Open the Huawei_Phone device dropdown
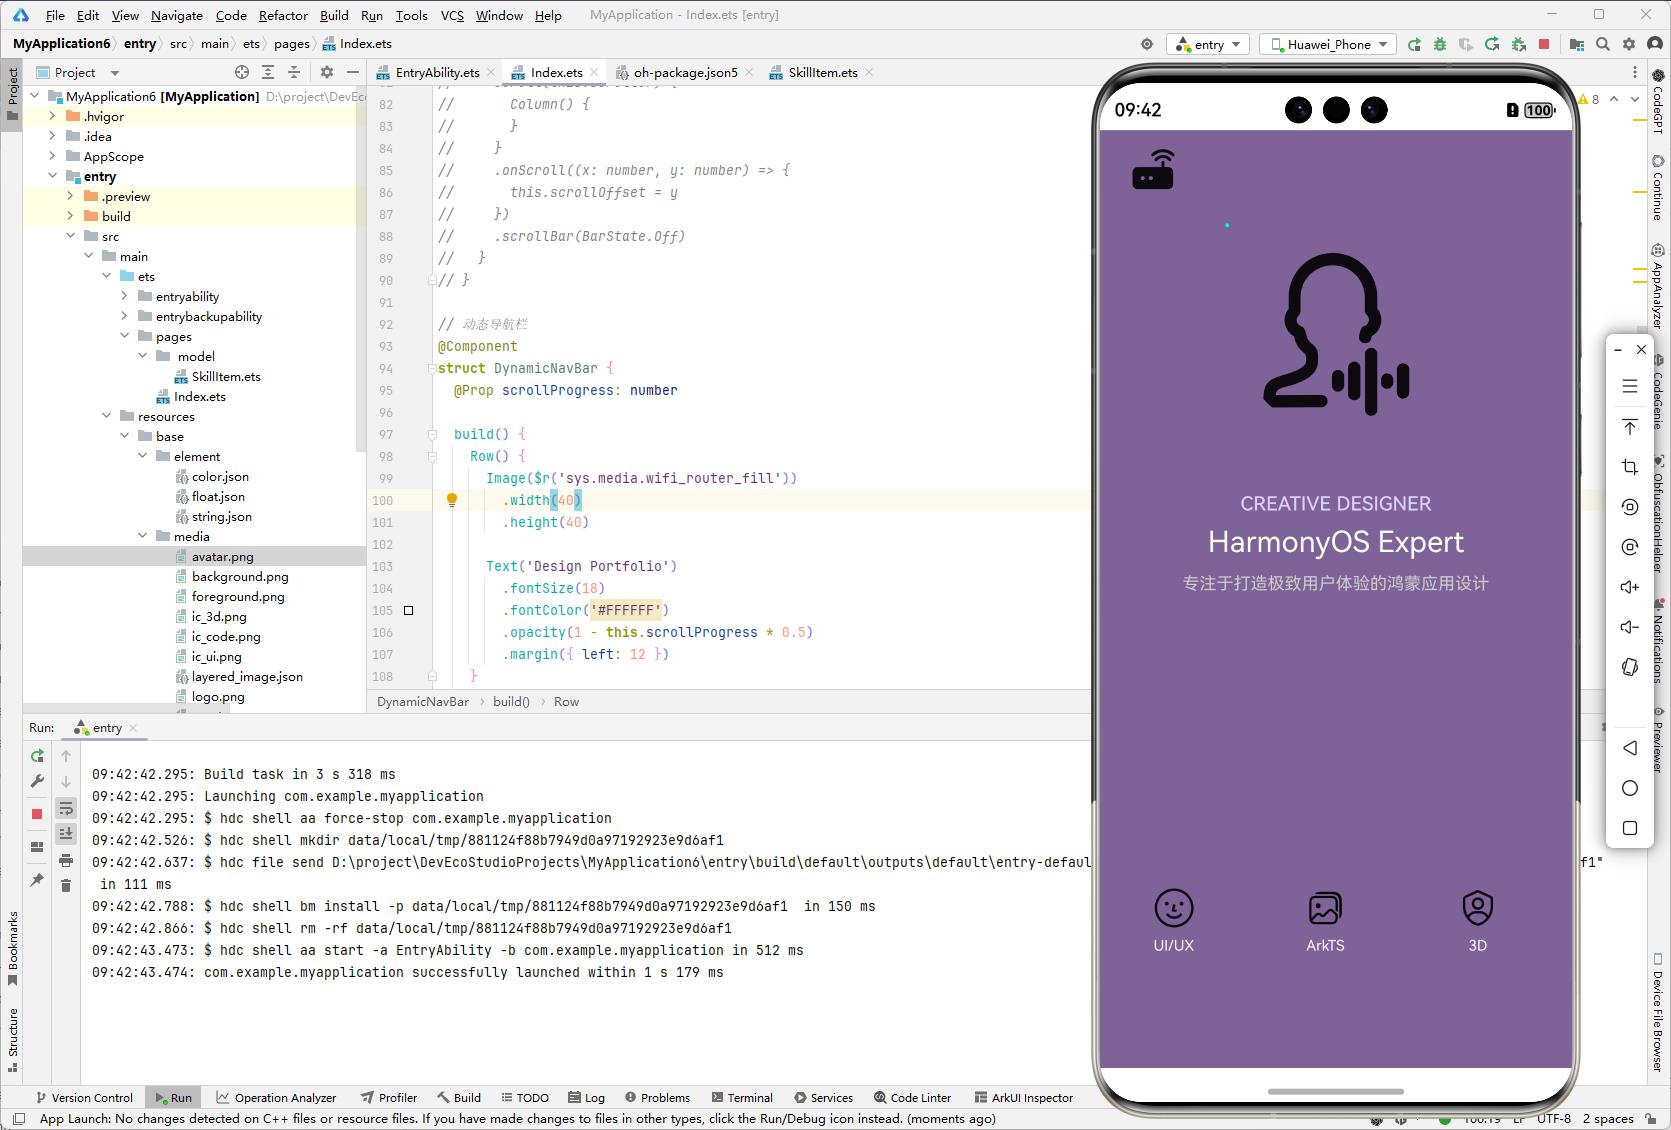 point(1328,44)
